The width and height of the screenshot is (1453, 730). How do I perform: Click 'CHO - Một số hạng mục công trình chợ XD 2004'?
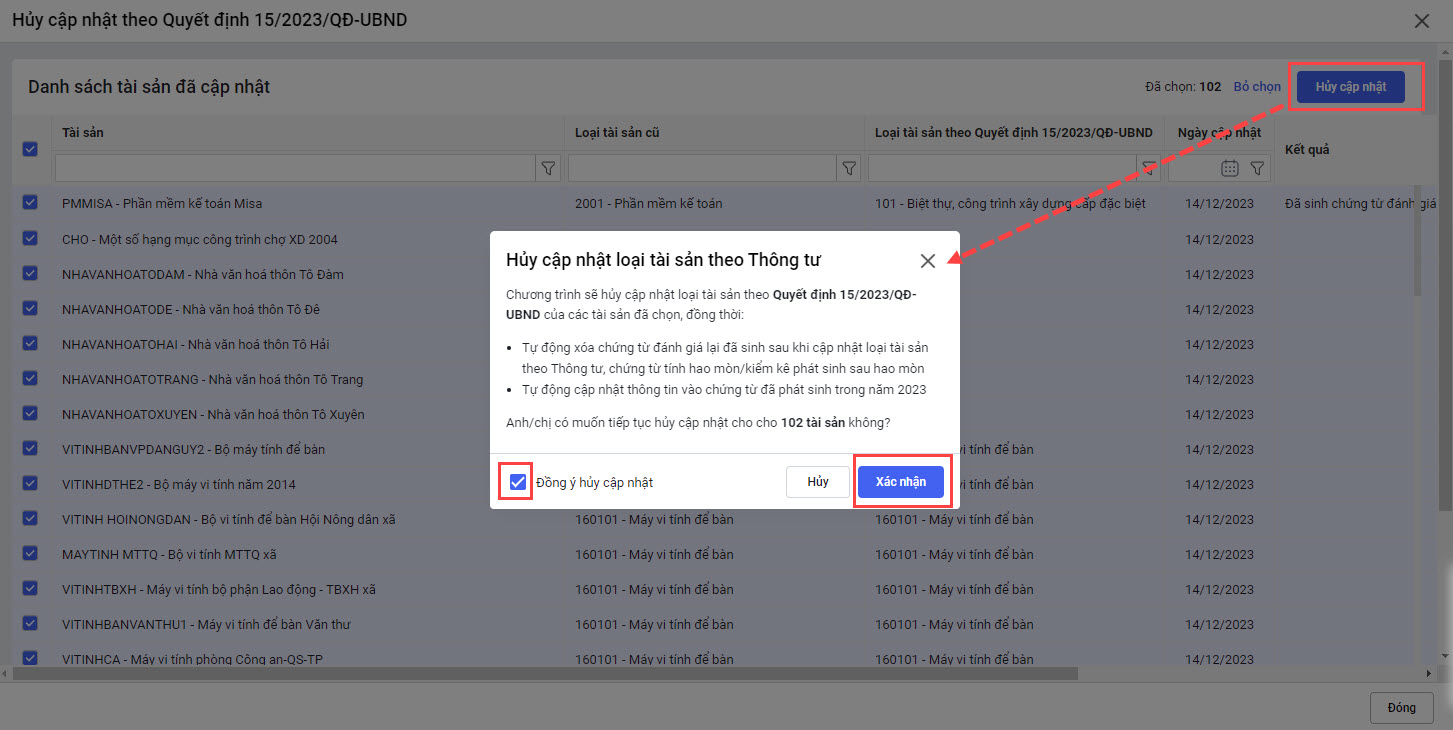point(200,239)
